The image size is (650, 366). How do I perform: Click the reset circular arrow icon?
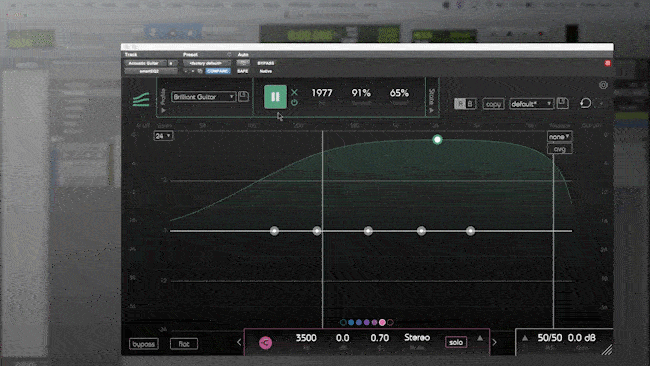point(585,103)
